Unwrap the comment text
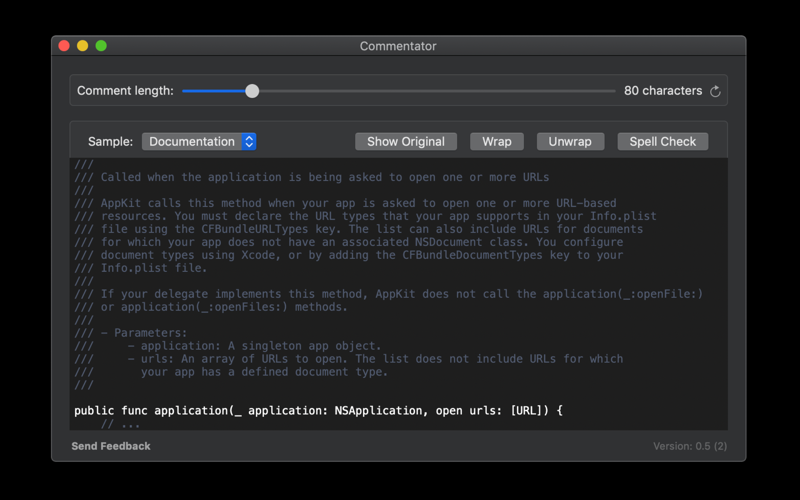Viewport: 800px width, 500px height. pos(570,141)
